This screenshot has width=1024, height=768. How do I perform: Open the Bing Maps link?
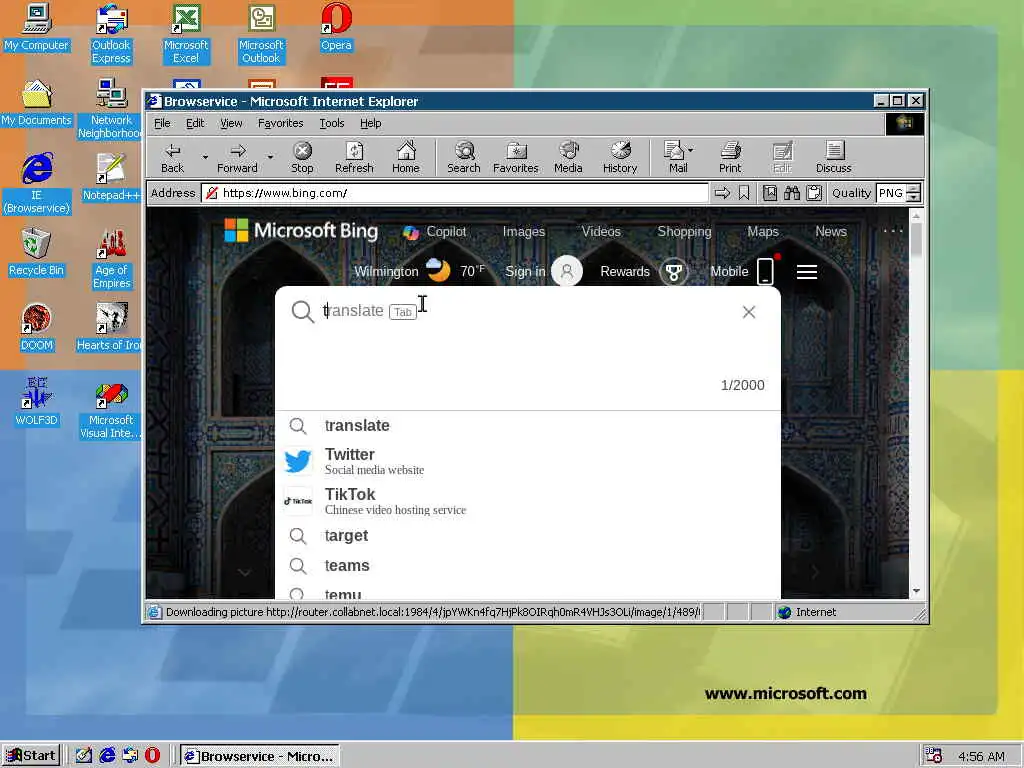tap(763, 231)
